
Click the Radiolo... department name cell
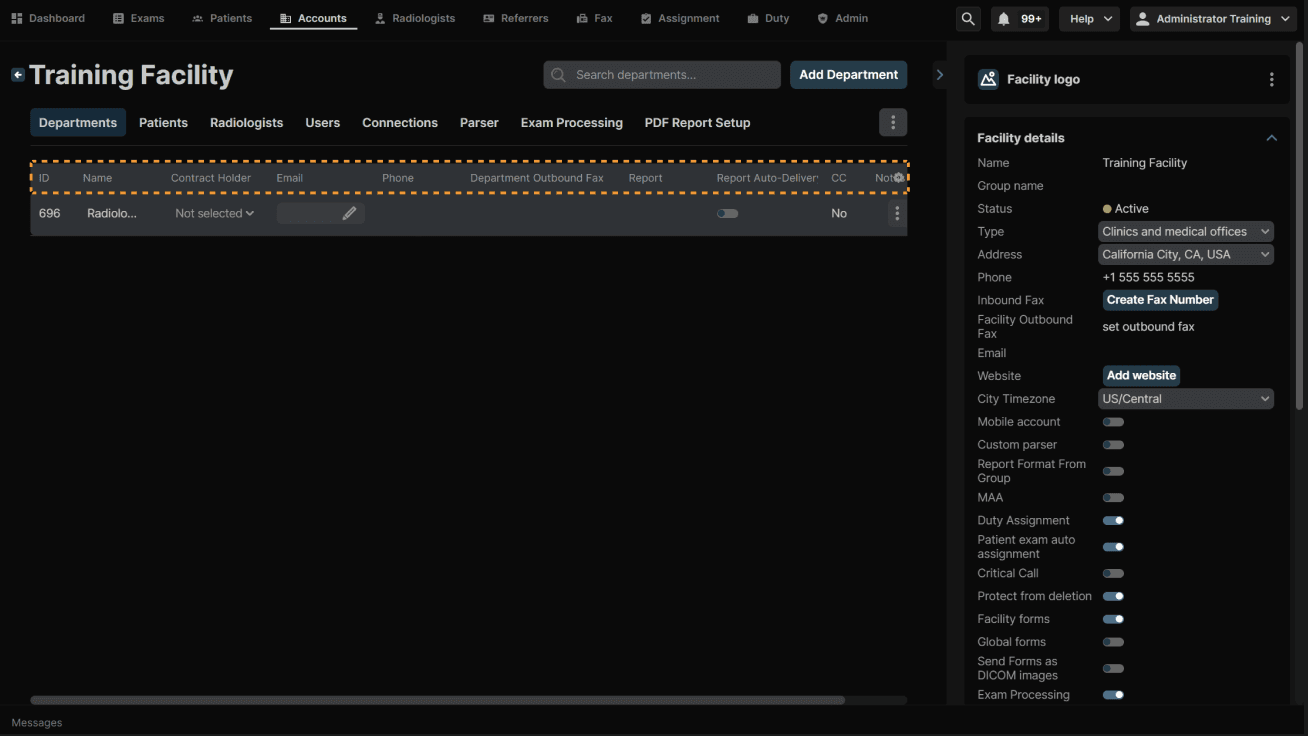click(x=112, y=213)
